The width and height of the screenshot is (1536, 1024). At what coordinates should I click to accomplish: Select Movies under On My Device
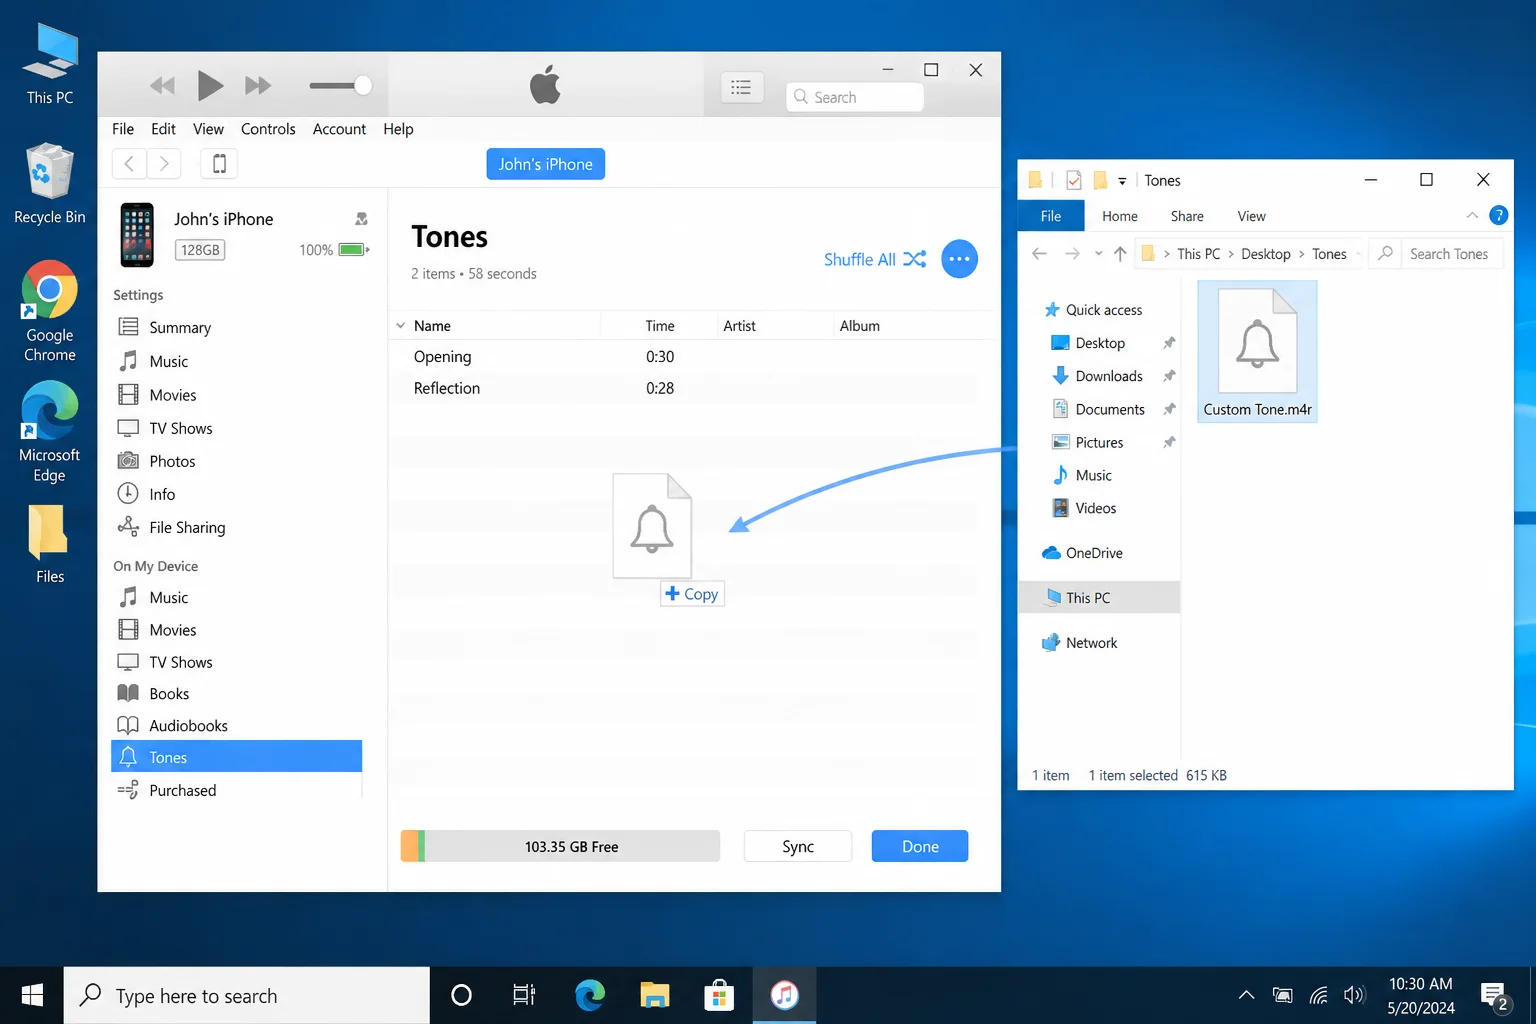[172, 630]
